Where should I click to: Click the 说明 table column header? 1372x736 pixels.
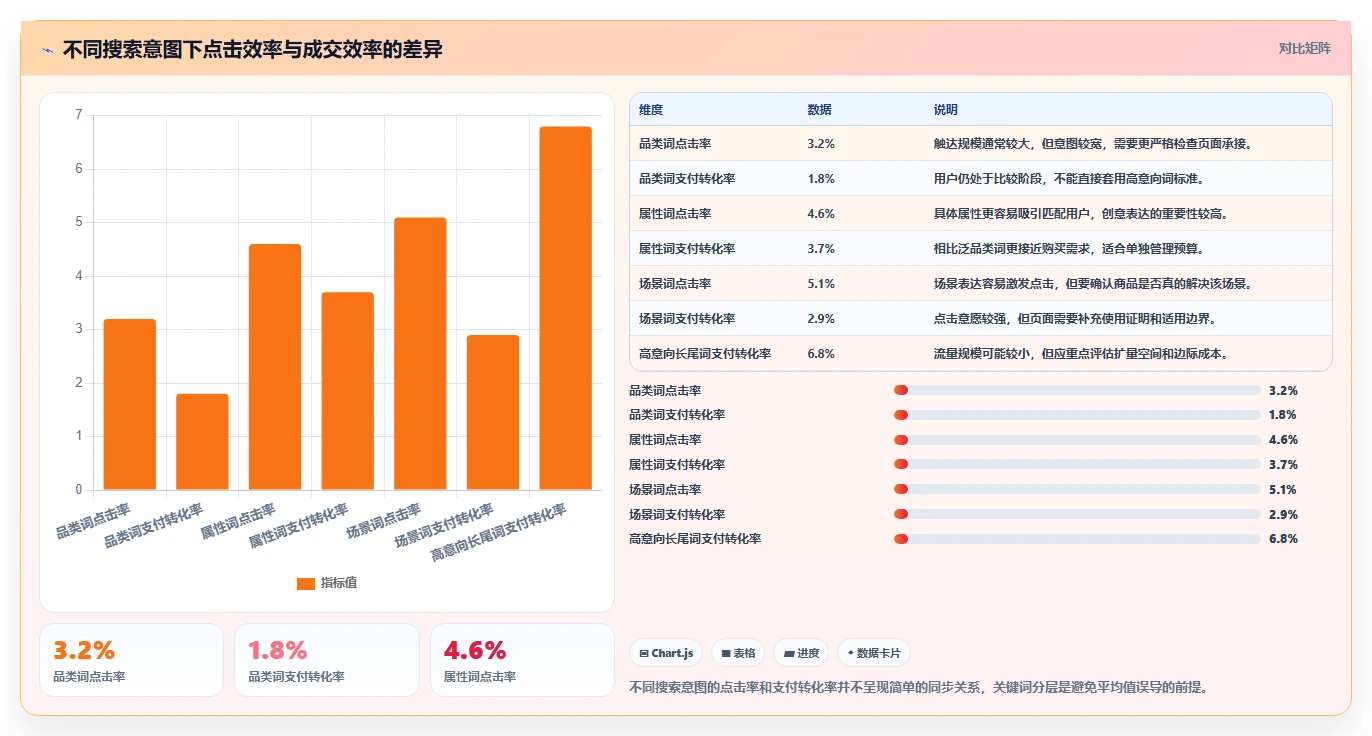pyautogui.click(x=946, y=110)
